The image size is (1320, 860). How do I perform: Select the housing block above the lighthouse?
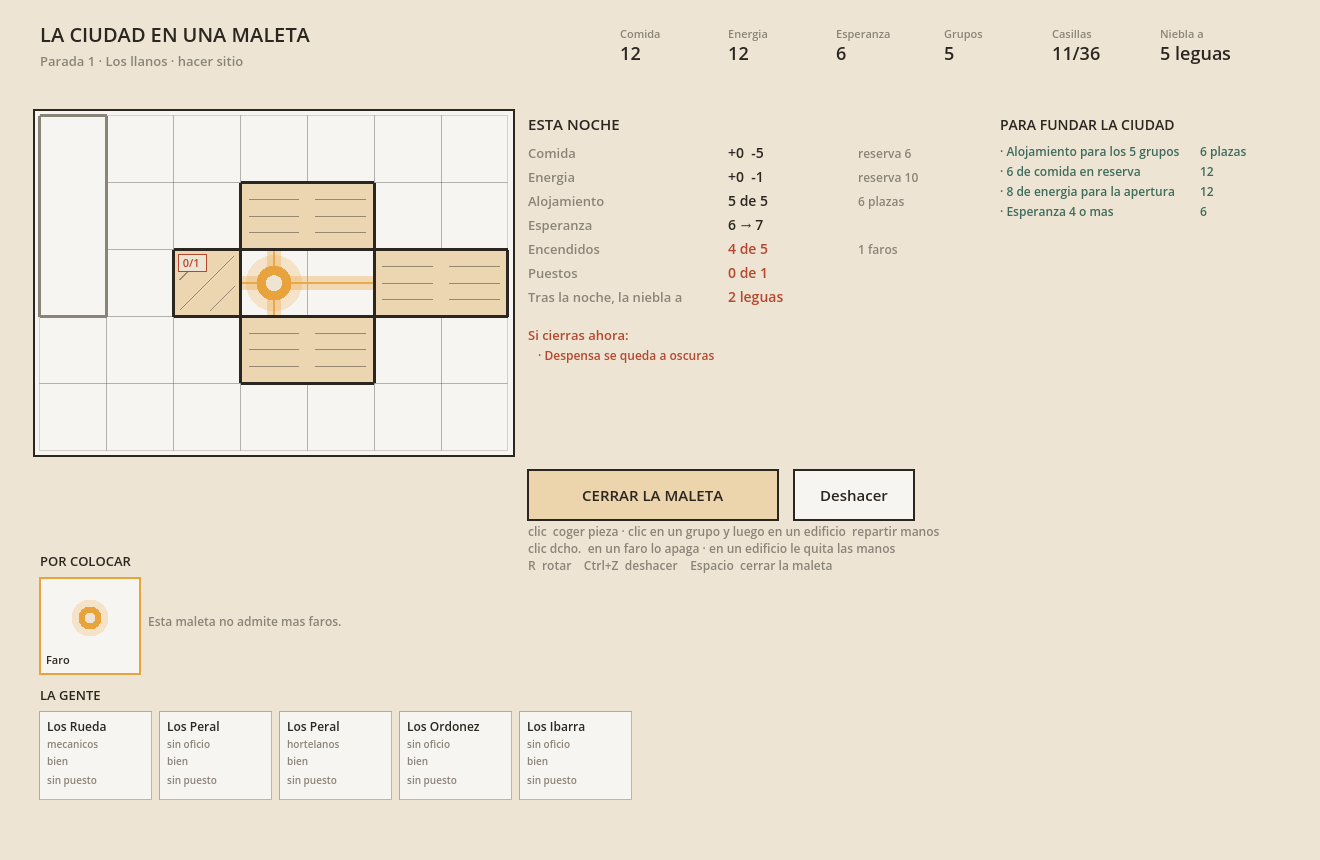click(x=307, y=216)
